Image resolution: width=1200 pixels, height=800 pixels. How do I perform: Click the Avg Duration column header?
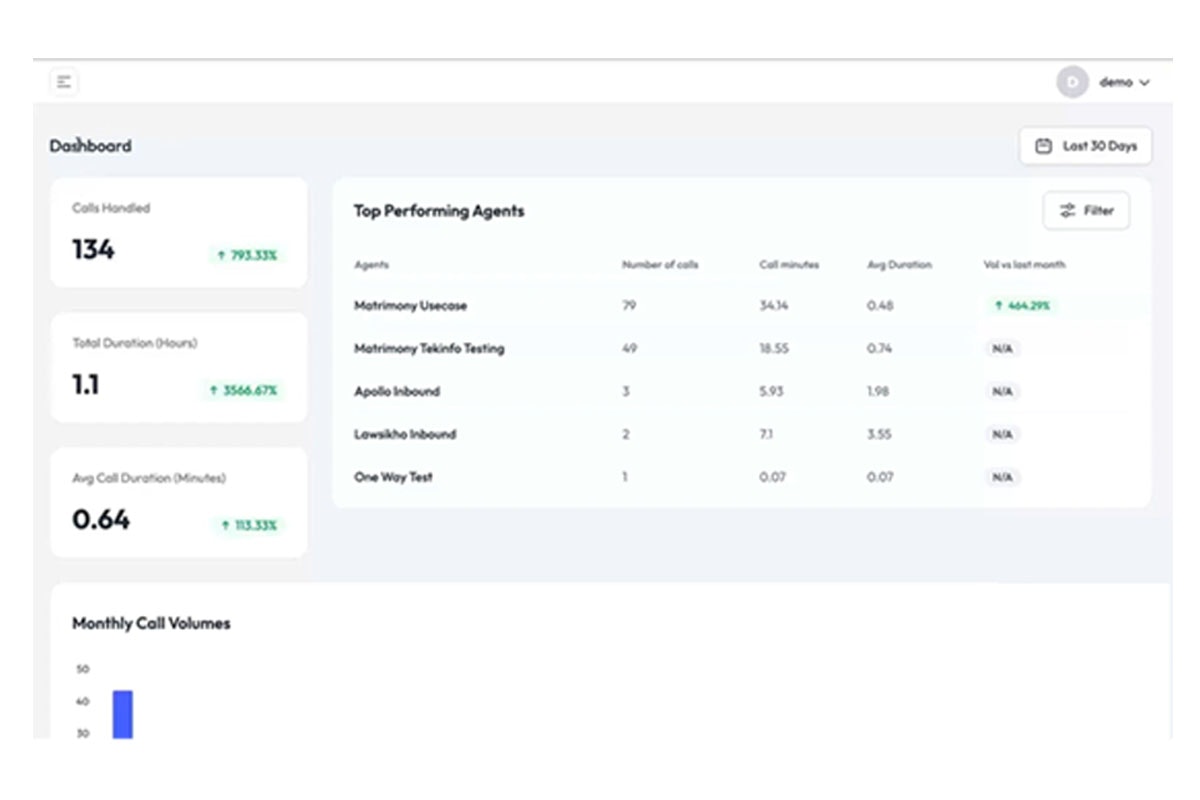click(899, 264)
